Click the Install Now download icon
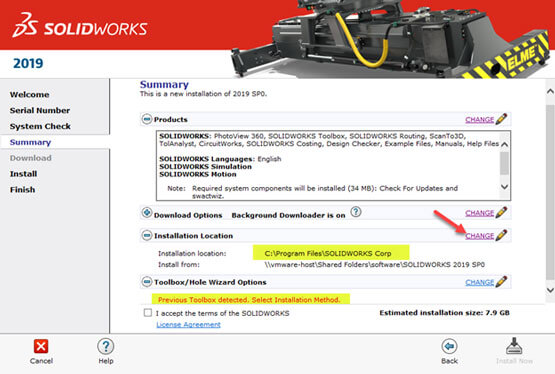Image resolution: width=555 pixels, height=374 pixels. click(514, 346)
